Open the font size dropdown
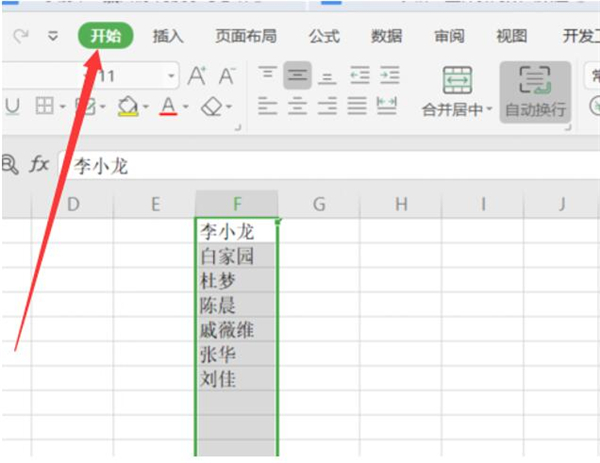 (x=172, y=76)
